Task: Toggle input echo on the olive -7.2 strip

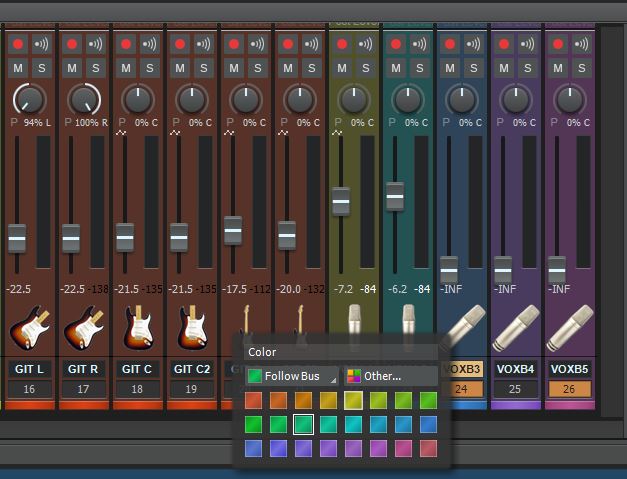Action: click(365, 44)
